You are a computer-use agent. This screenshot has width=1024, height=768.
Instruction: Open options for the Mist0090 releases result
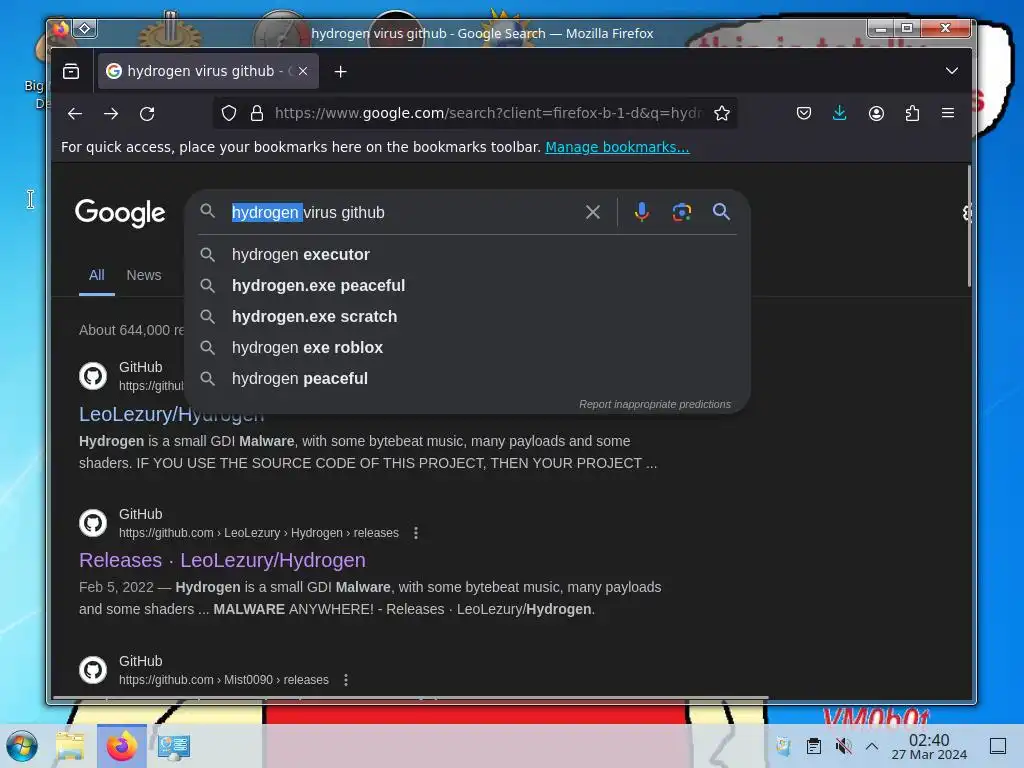click(346, 680)
